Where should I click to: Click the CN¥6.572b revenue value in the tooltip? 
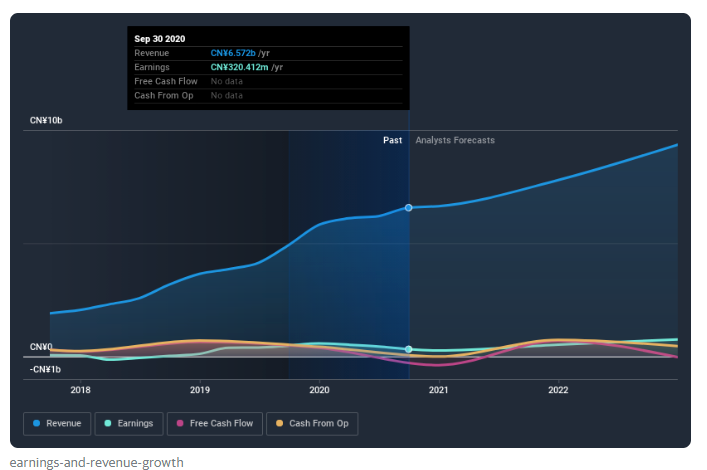pyautogui.click(x=233, y=53)
